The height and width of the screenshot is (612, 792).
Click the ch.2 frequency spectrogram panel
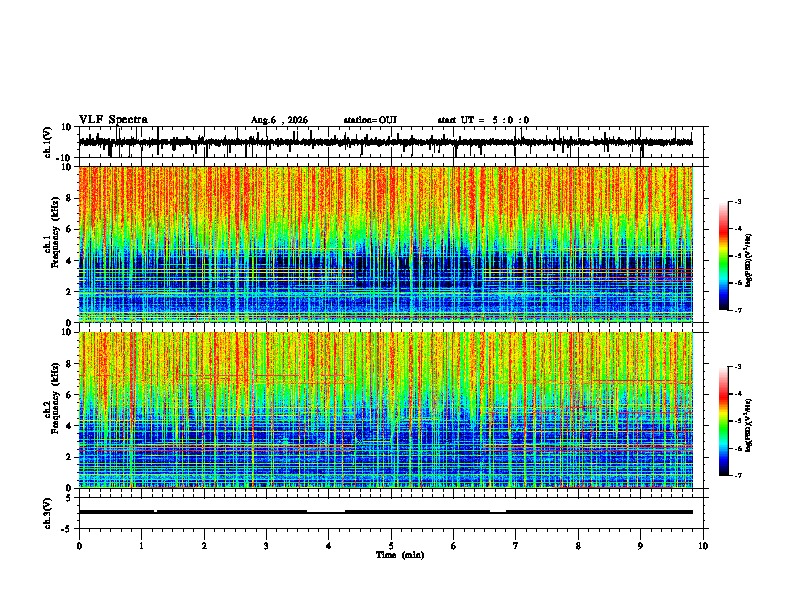(385, 410)
